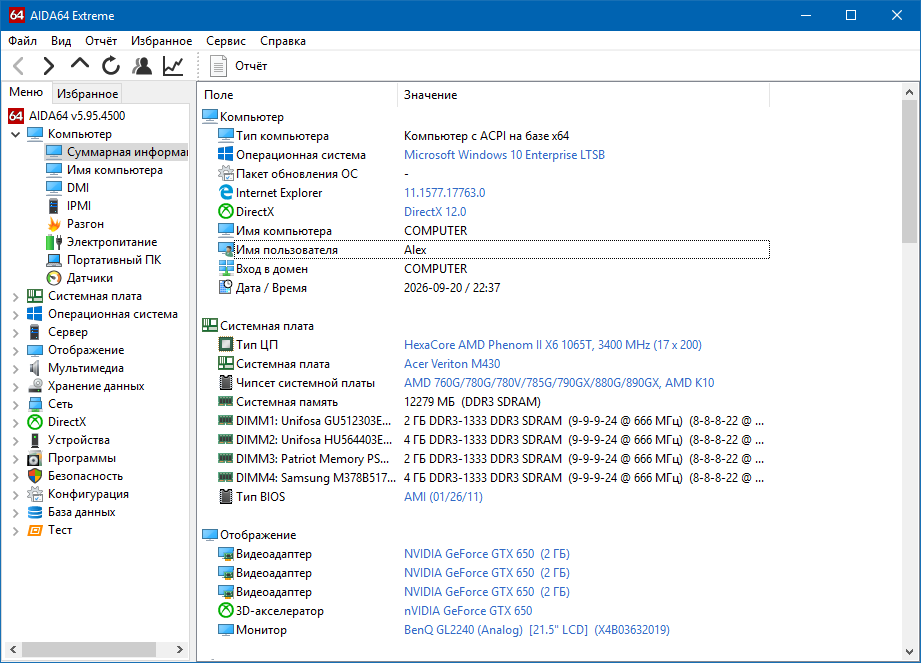Click the Программы tree icon

[x=35, y=458]
